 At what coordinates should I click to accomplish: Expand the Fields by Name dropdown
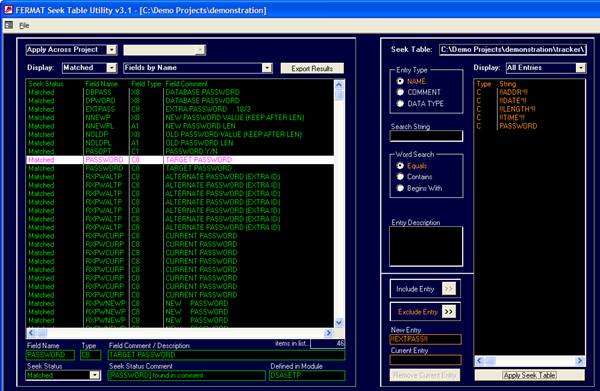[x=267, y=68]
